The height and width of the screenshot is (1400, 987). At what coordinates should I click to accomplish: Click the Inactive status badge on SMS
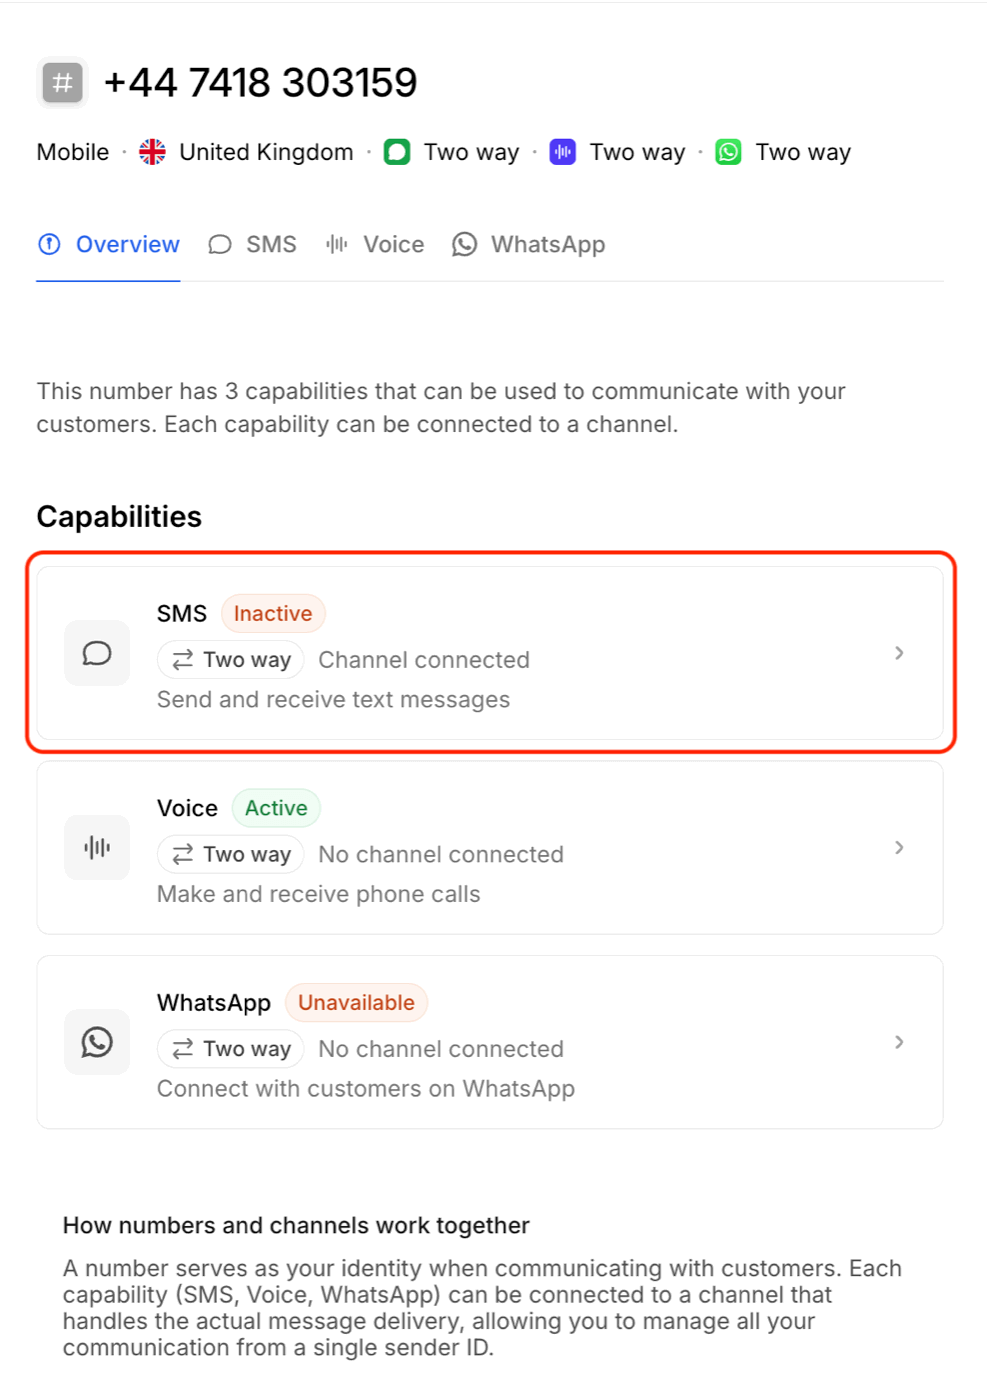273,614
